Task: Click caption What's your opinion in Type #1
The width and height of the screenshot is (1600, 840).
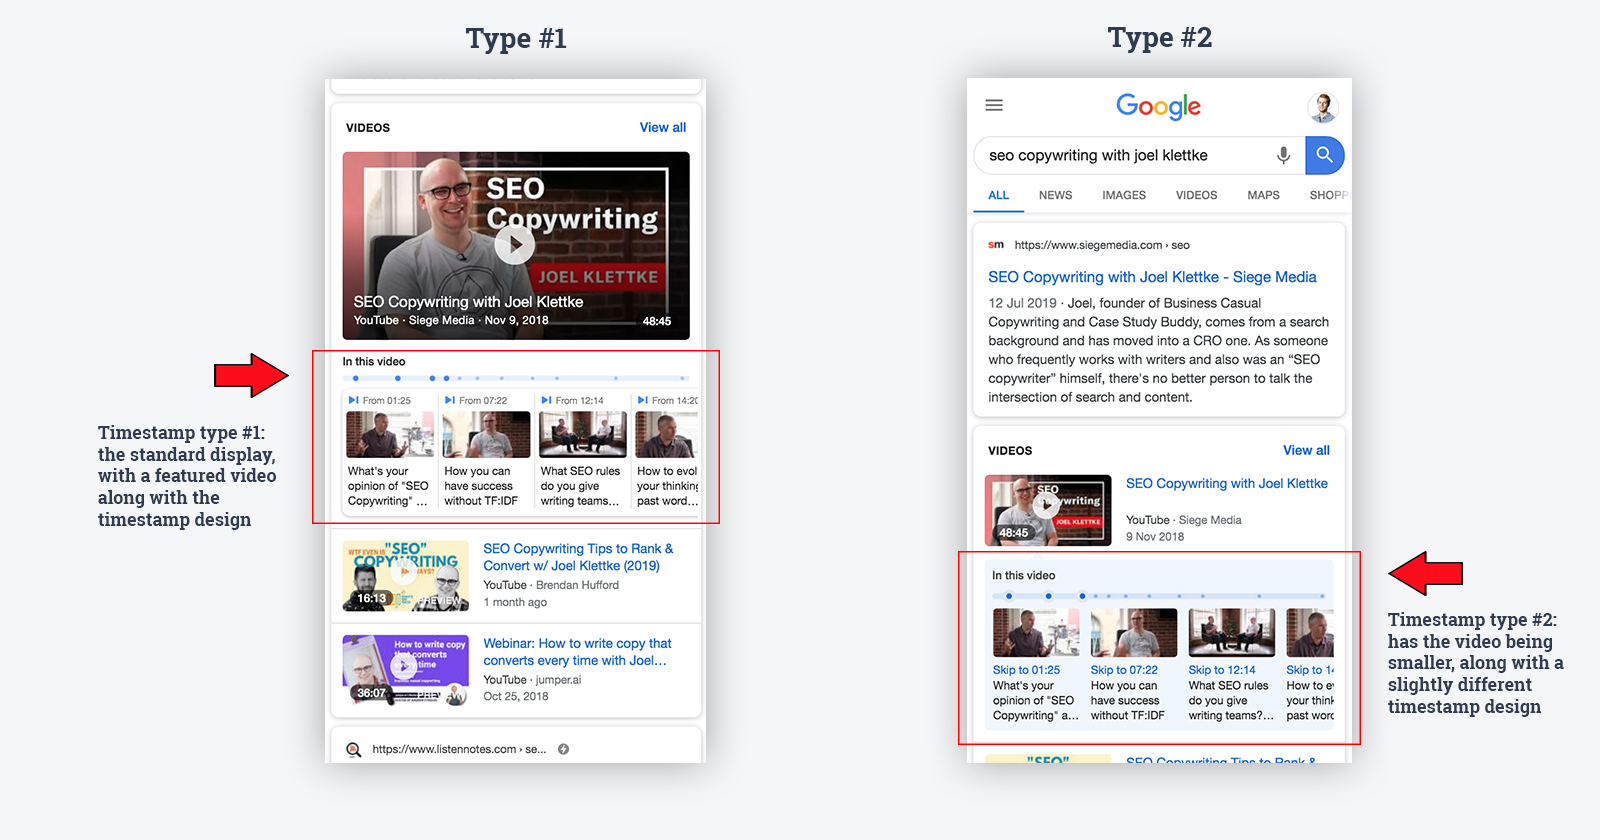Action: 388,486
